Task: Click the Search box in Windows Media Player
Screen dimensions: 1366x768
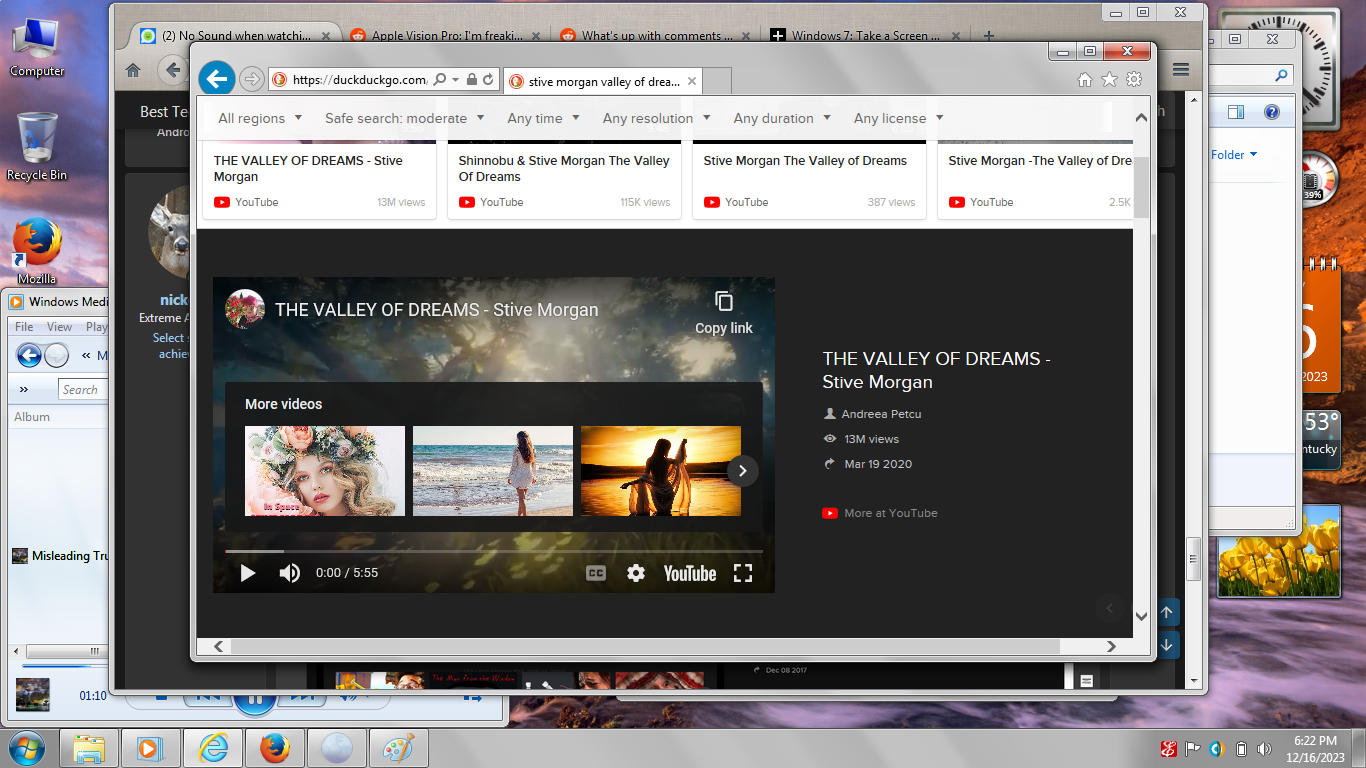Action: pos(82,389)
